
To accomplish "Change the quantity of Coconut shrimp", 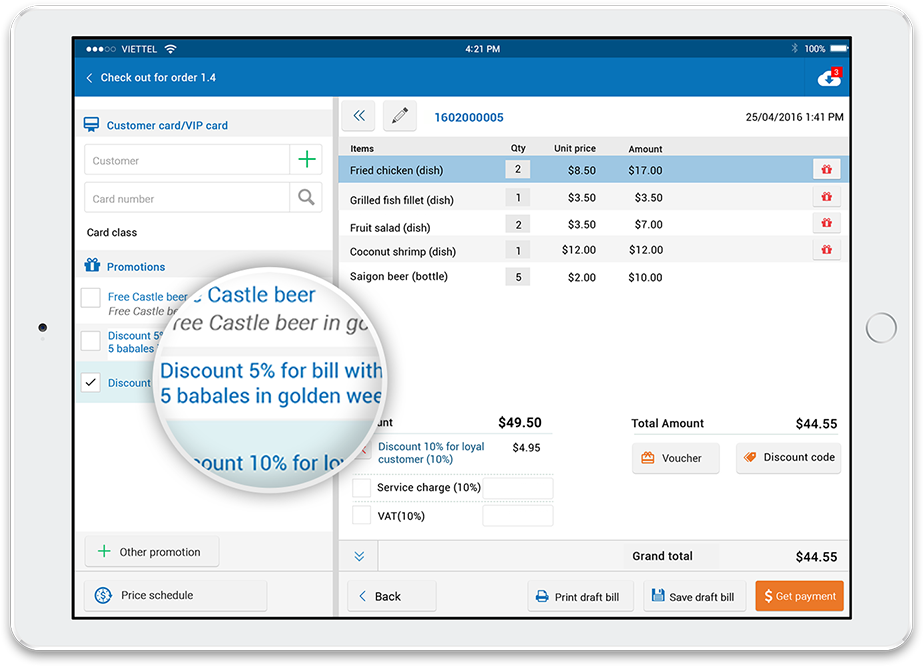I will (x=517, y=250).
